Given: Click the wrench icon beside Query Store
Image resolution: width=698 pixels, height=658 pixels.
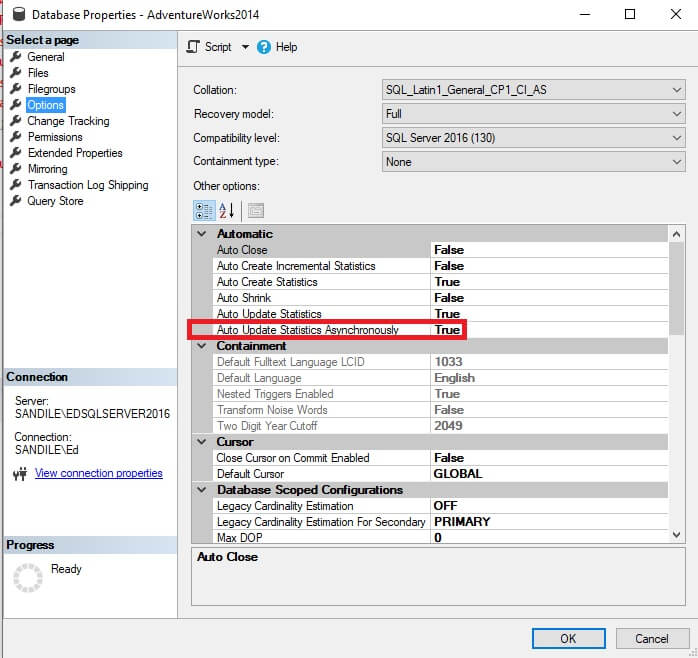Looking at the screenshot, I should tap(16, 201).
